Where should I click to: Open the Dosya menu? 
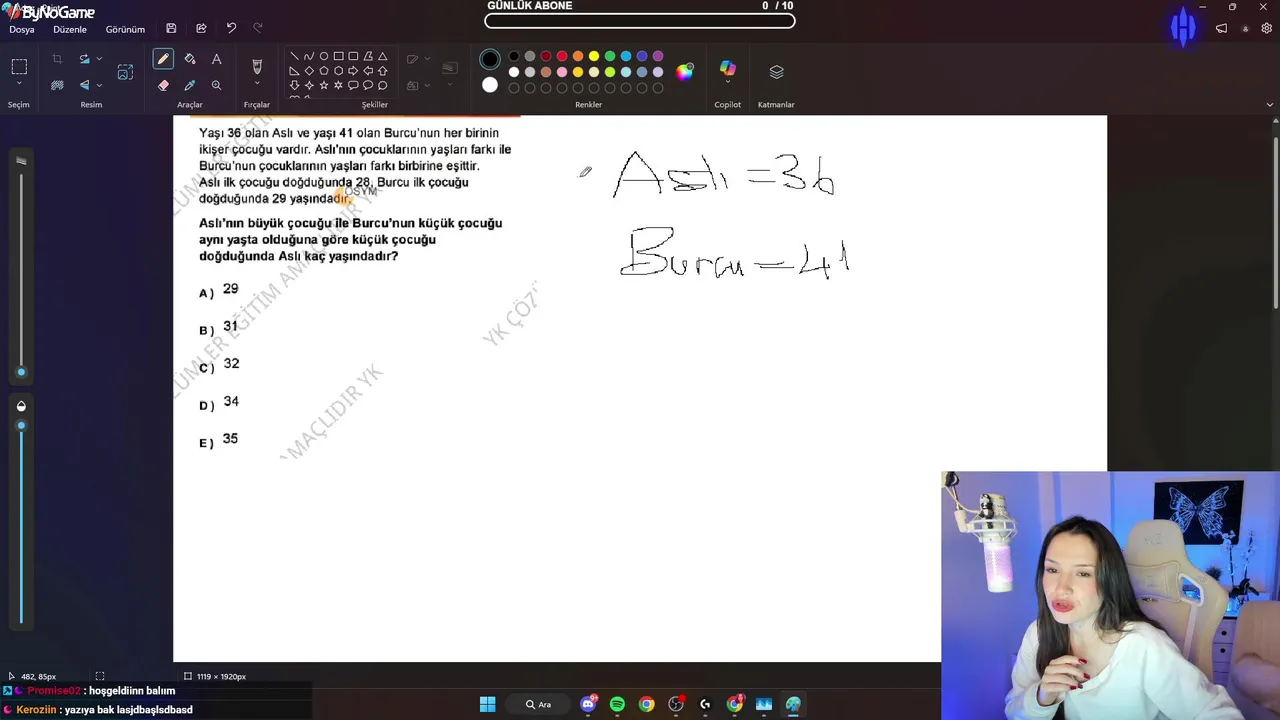[22, 29]
